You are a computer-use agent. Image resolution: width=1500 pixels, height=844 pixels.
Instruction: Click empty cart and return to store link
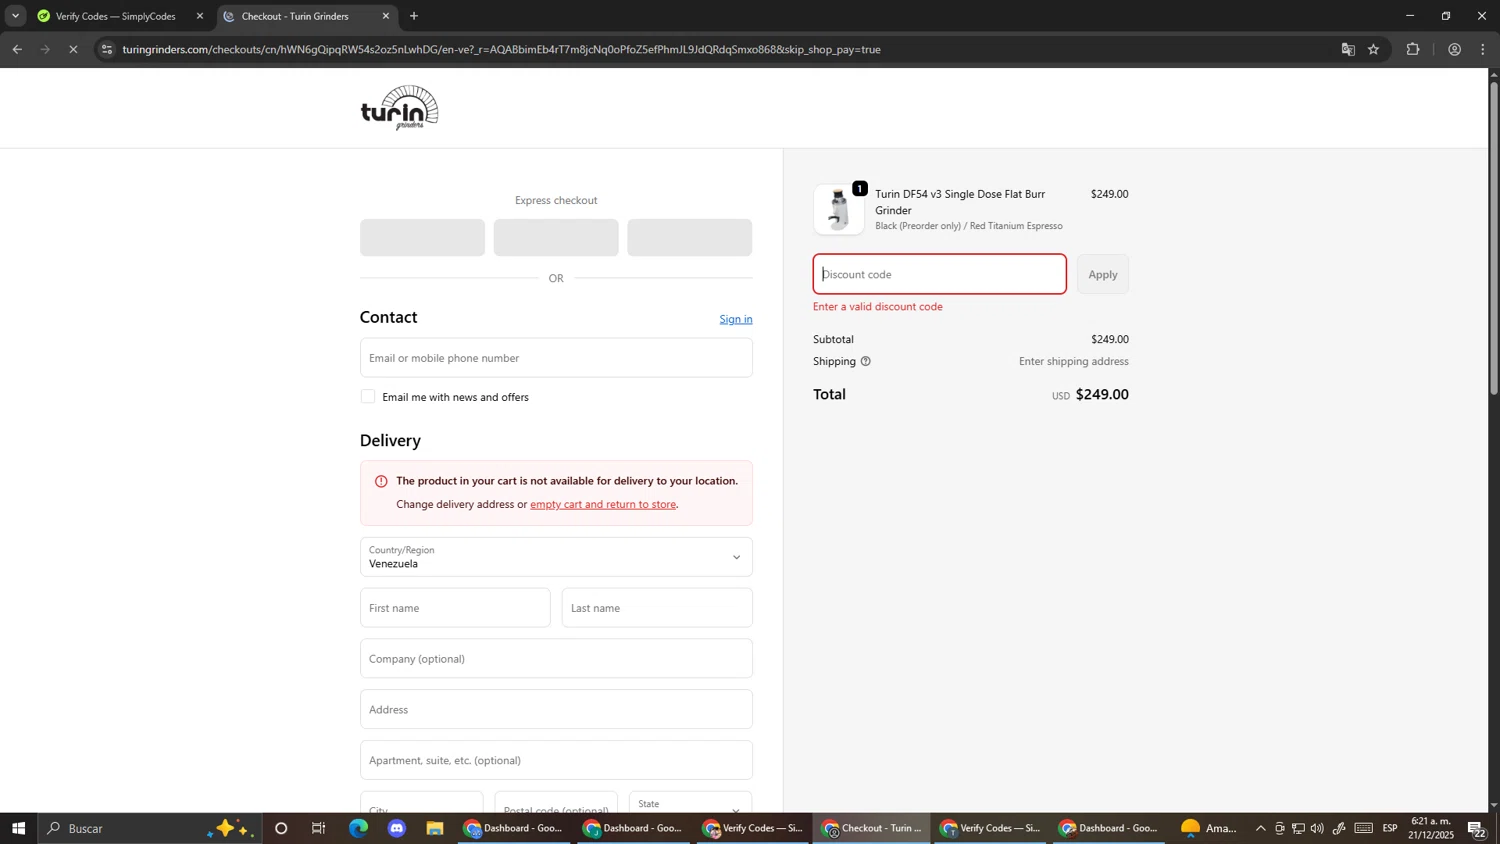(603, 504)
